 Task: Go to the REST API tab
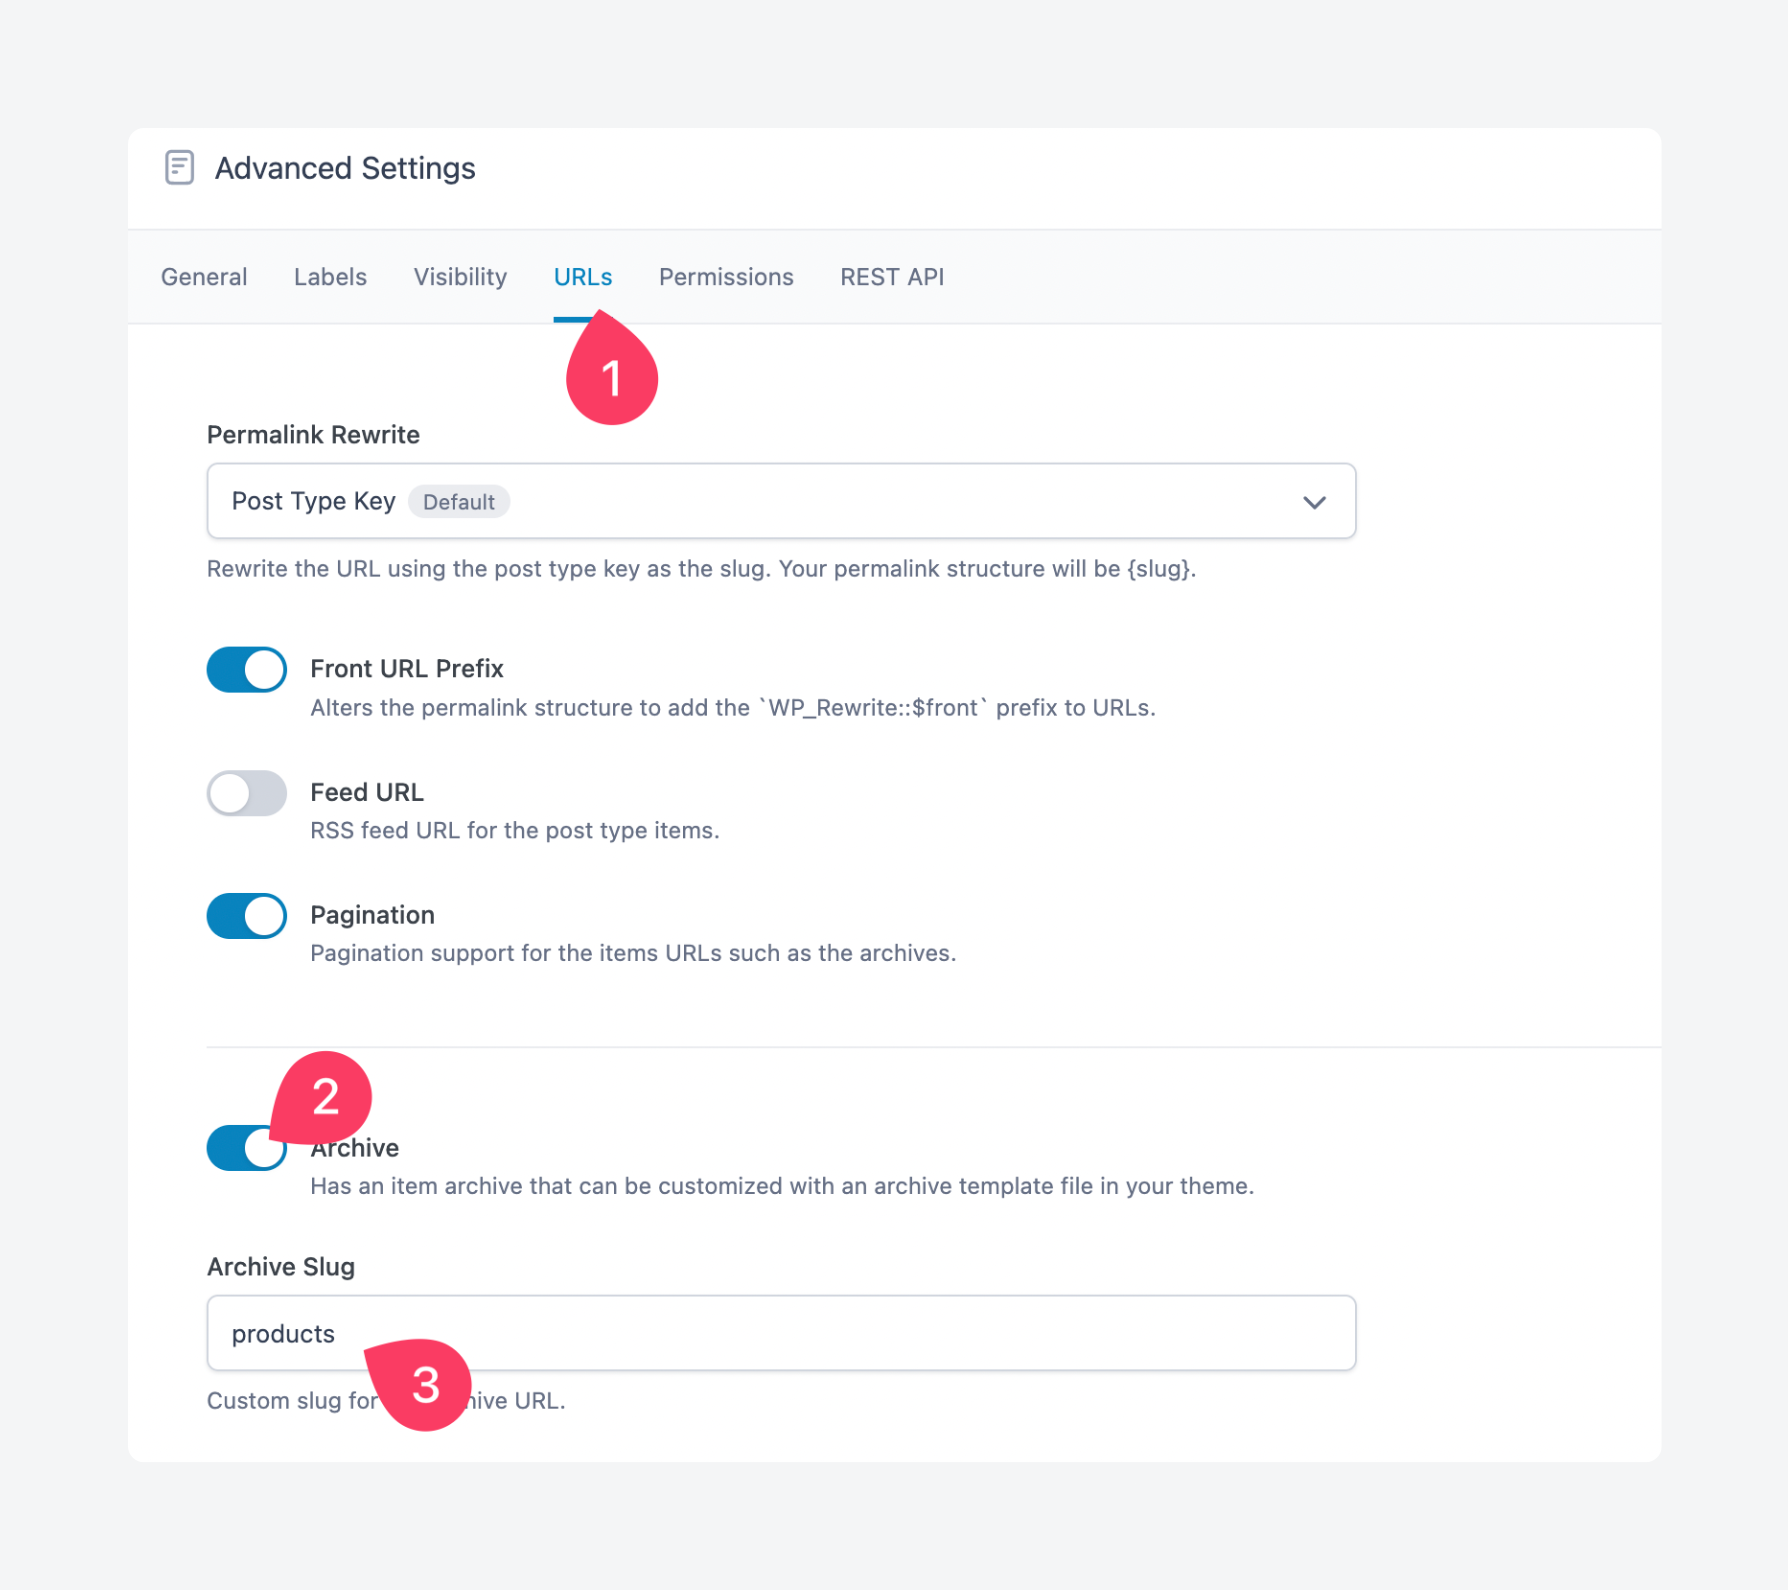coord(892,277)
